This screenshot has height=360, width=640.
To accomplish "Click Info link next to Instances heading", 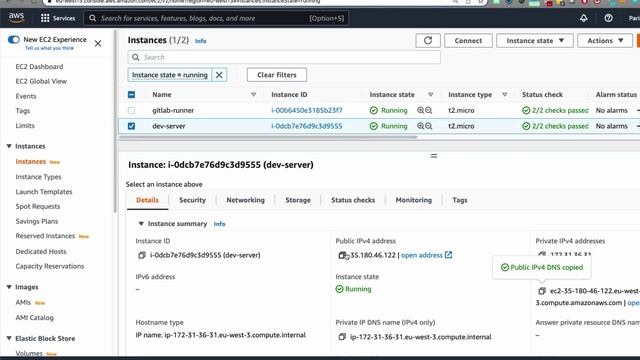I will [200, 41].
